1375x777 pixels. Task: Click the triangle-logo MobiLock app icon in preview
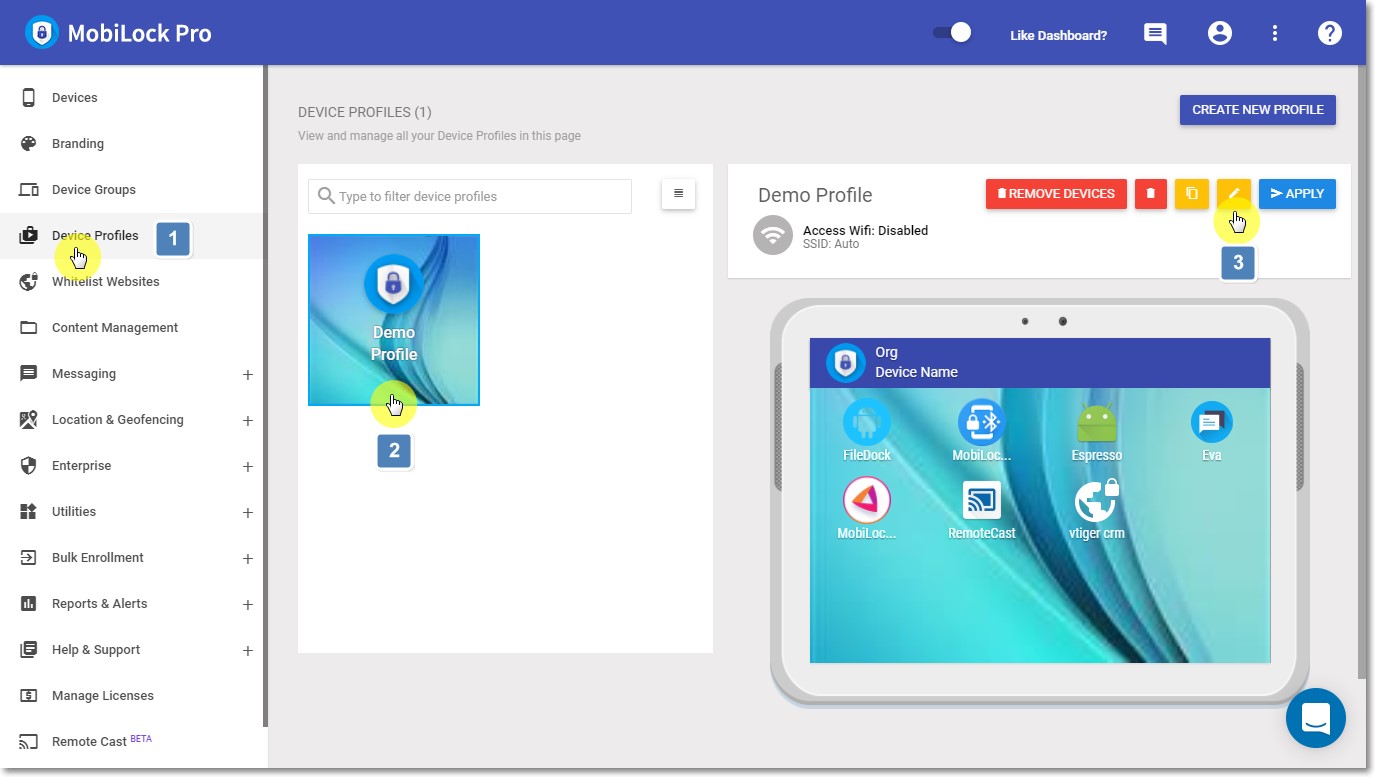867,500
